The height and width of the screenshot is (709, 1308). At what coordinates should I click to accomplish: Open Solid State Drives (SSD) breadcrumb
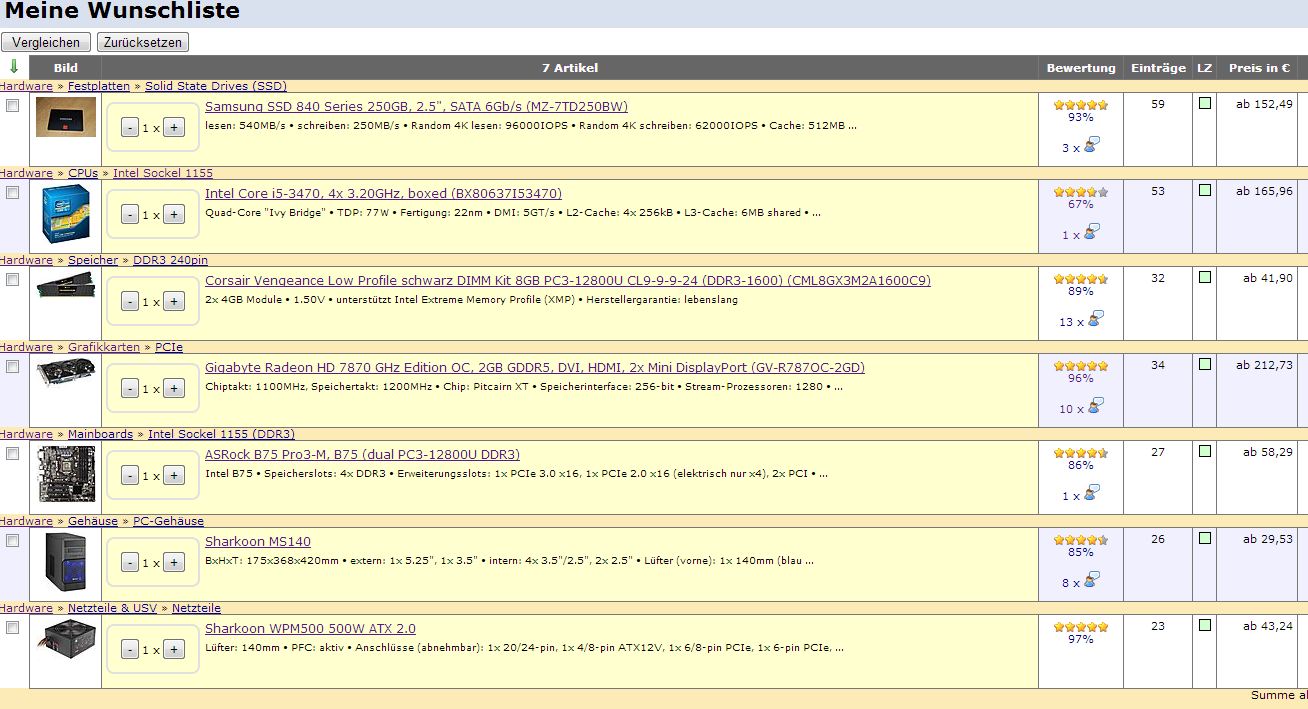click(216, 86)
